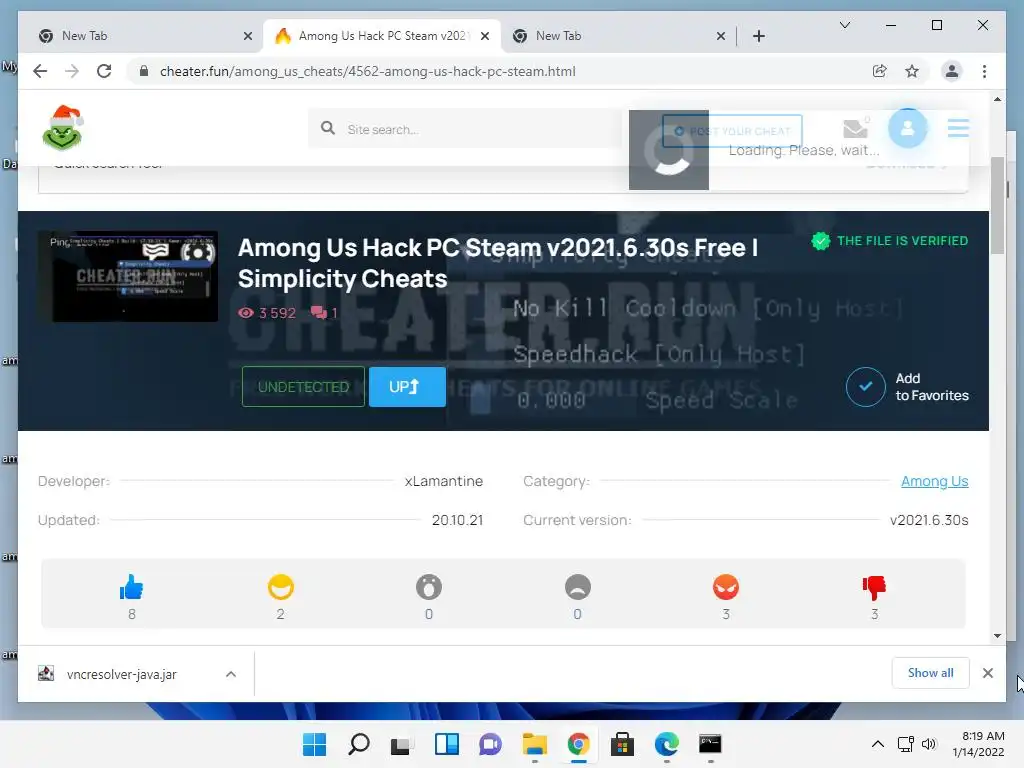Open Chat app from taskbar
The width and height of the screenshot is (1024, 768).
[x=490, y=744]
